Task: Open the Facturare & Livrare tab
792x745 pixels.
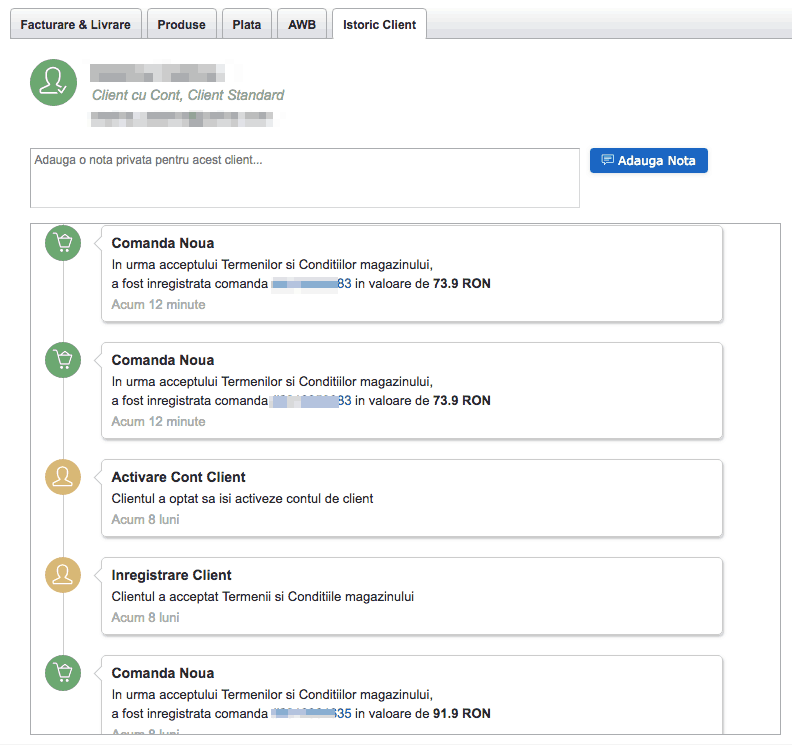Action: (x=76, y=25)
